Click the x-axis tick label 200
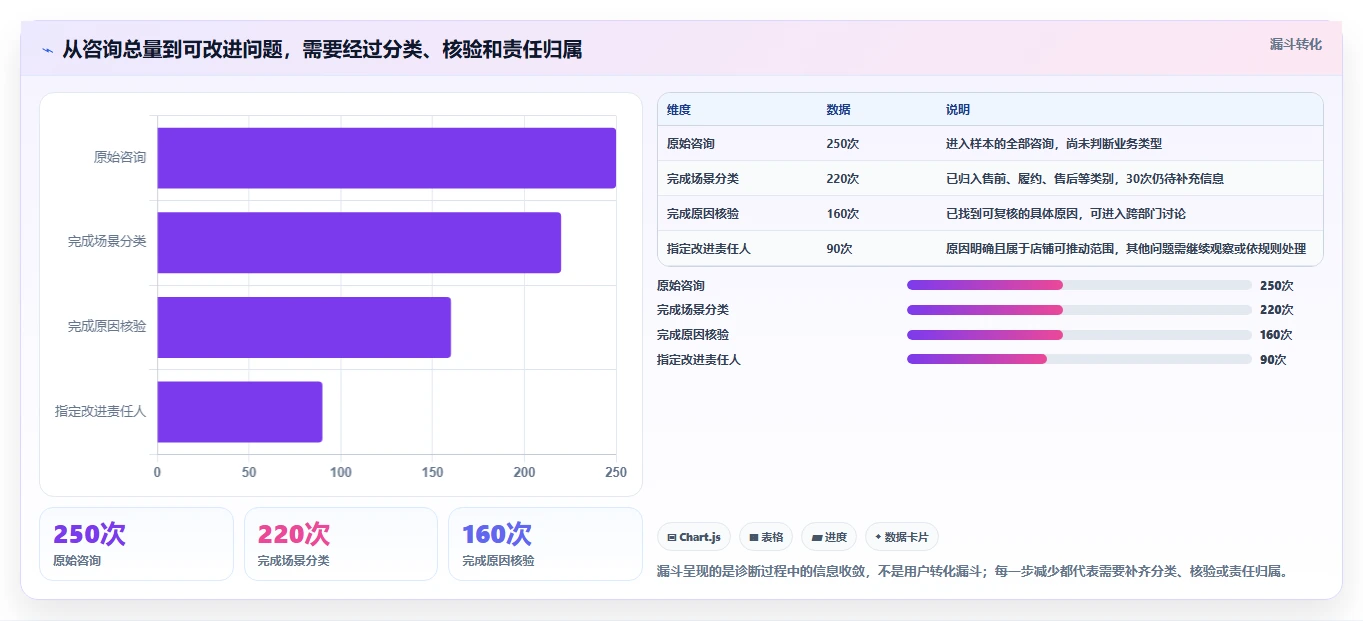 point(524,472)
